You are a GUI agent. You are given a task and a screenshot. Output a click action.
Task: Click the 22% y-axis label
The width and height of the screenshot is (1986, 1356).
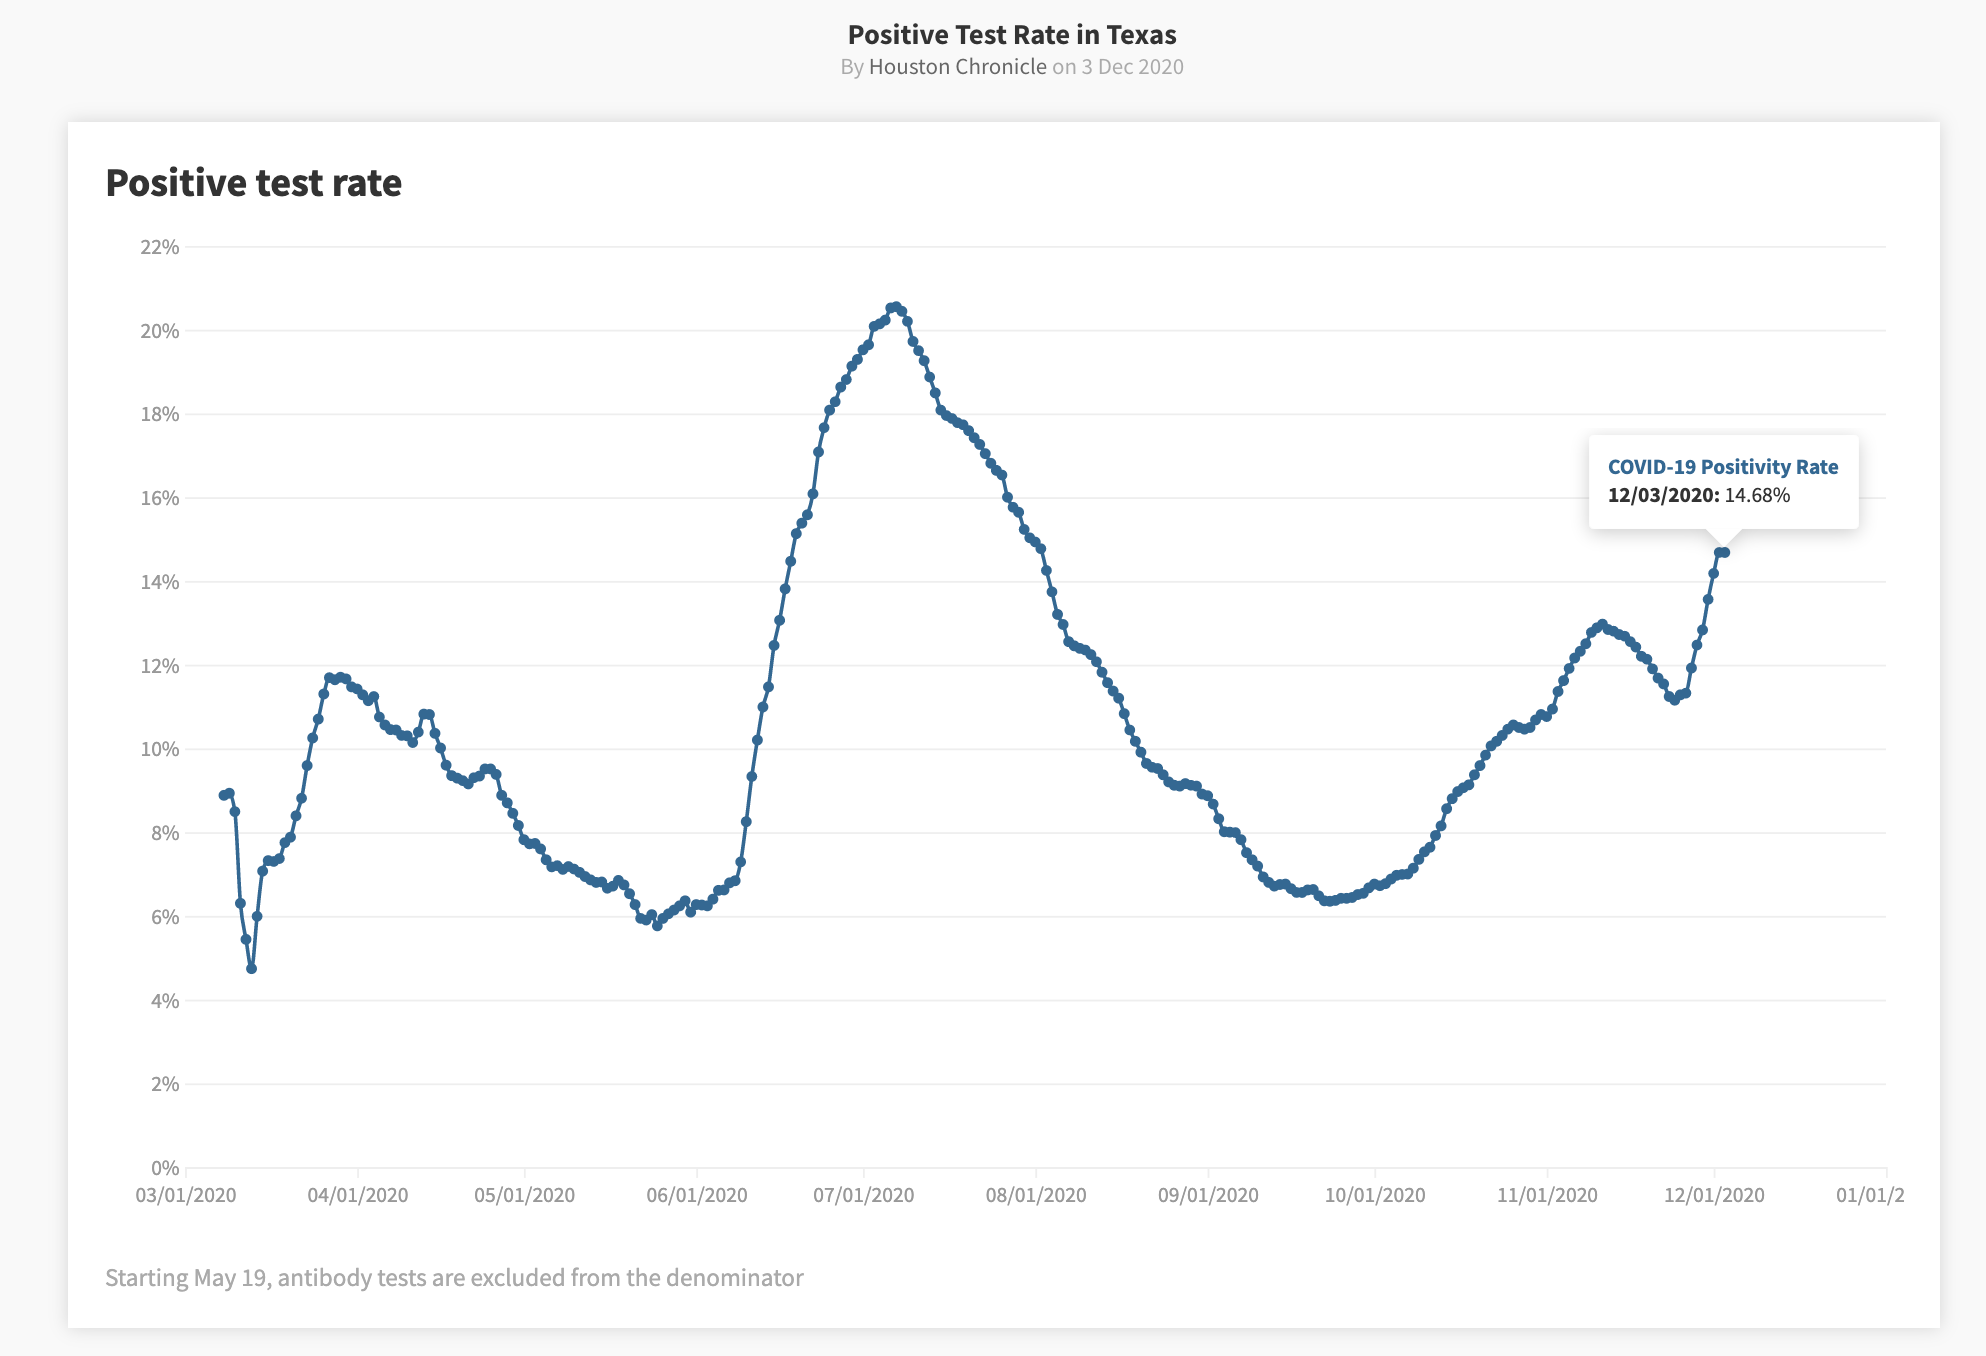[x=160, y=247]
